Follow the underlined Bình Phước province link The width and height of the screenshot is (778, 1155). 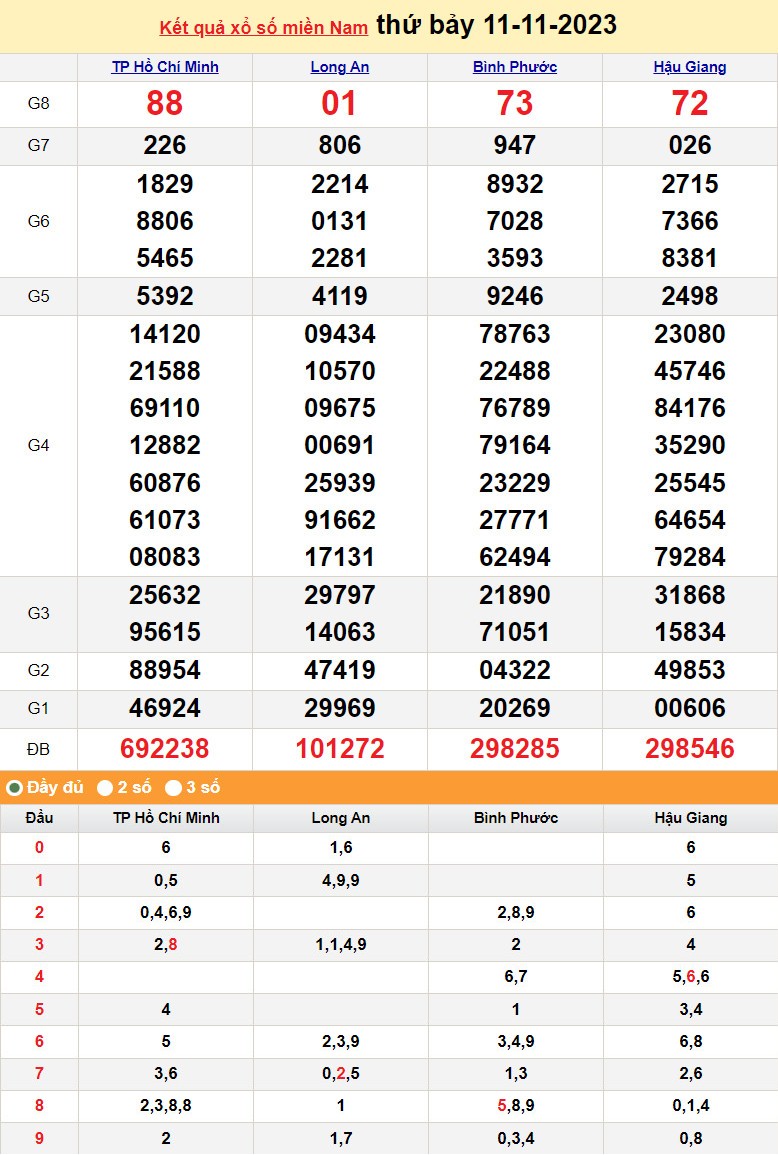pyautogui.click(x=515, y=67)
